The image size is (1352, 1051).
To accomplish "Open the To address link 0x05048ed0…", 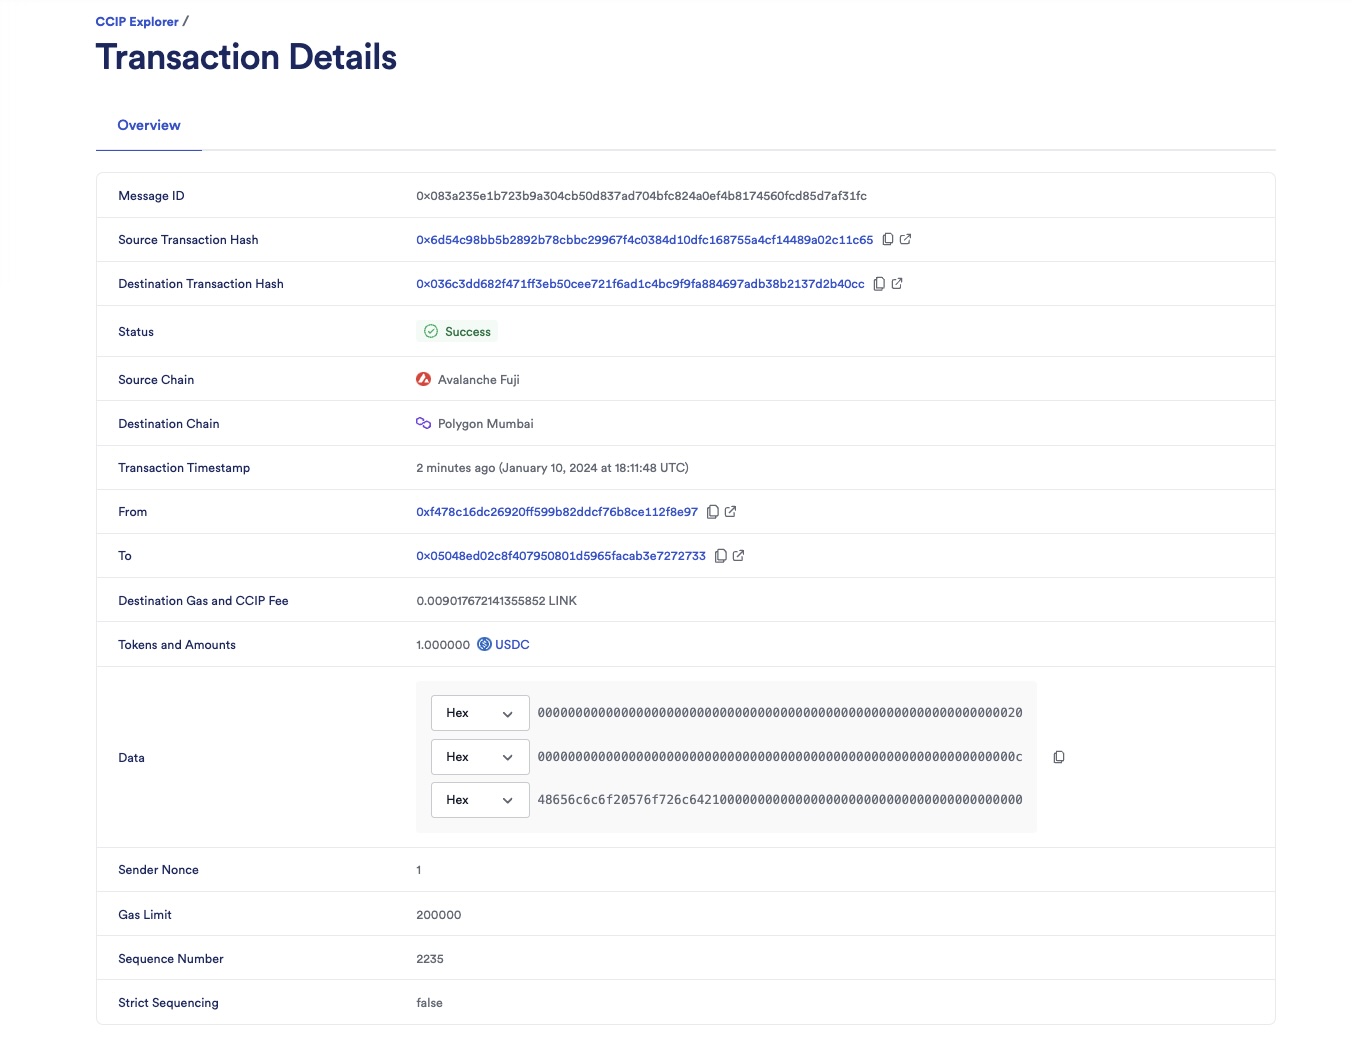I will tap(561, 556).
